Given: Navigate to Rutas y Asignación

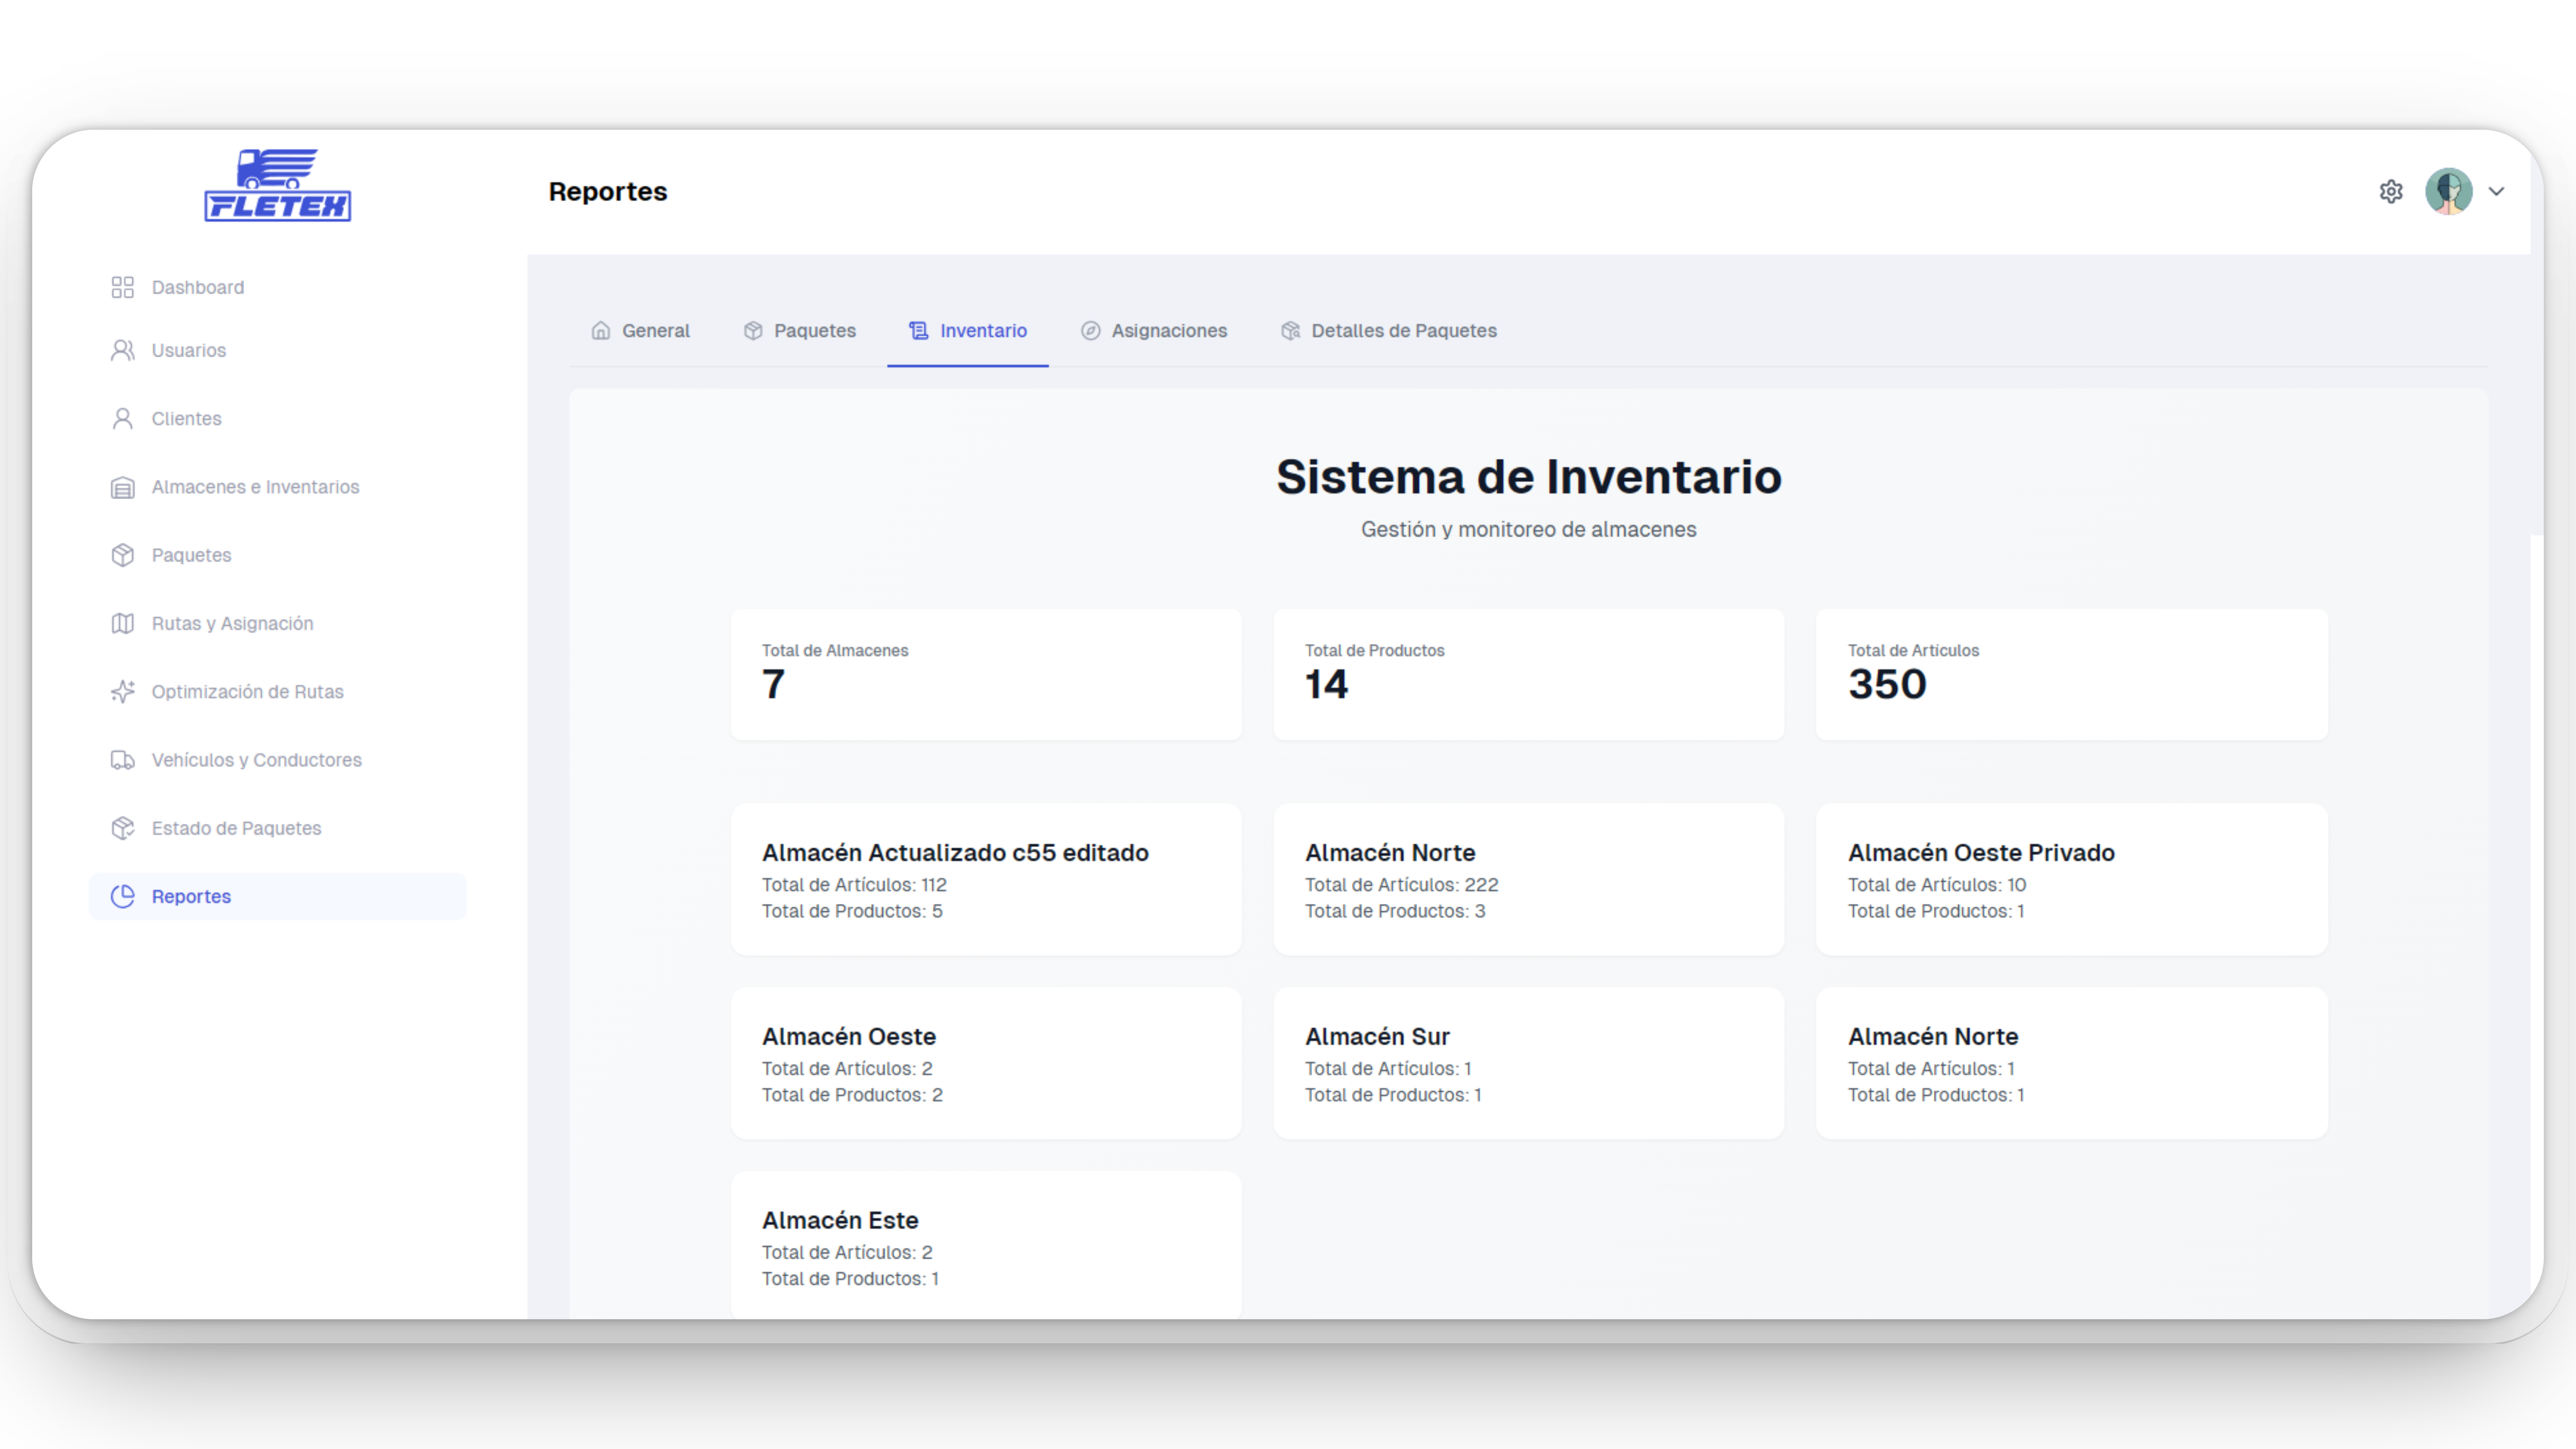Looking at the screenshot, I should 278,623.
